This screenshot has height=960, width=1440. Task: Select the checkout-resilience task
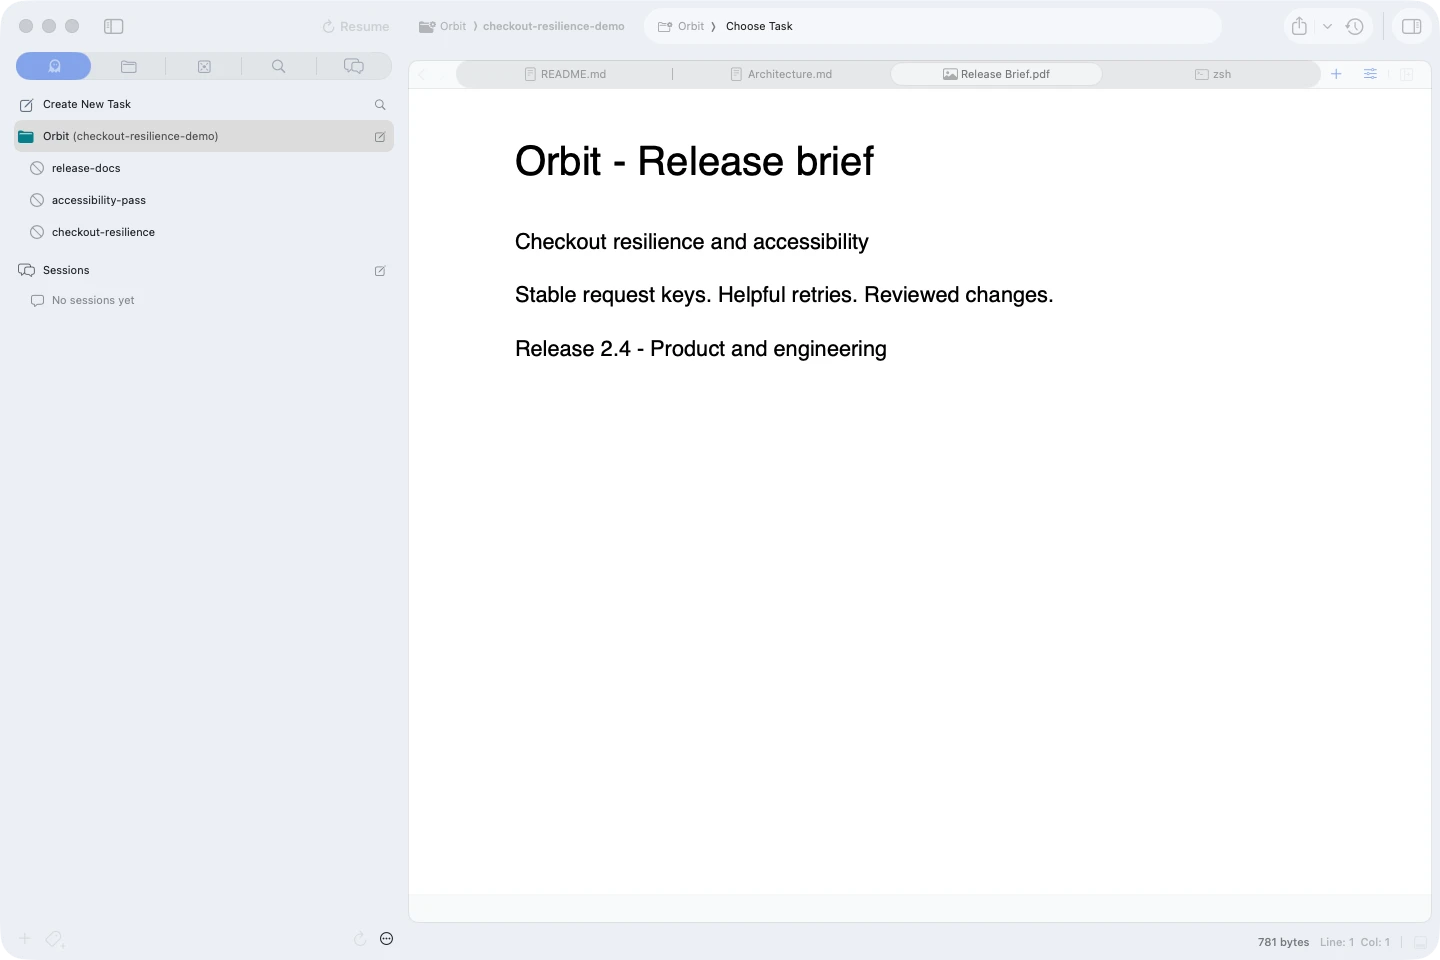(103, 232)
